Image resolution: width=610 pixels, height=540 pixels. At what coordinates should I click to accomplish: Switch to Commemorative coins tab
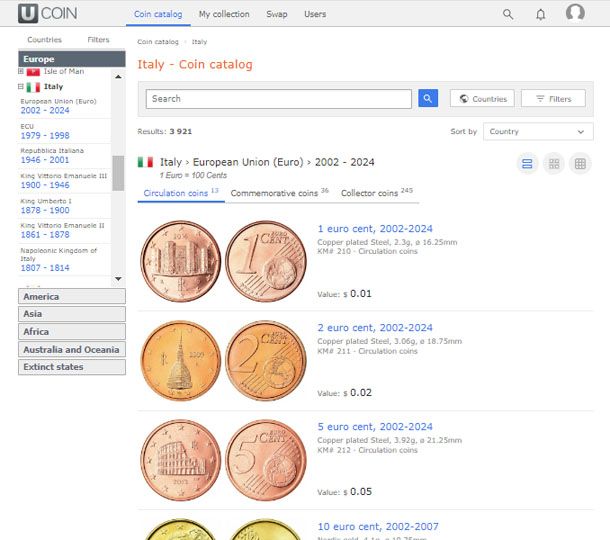click(279, 193)
